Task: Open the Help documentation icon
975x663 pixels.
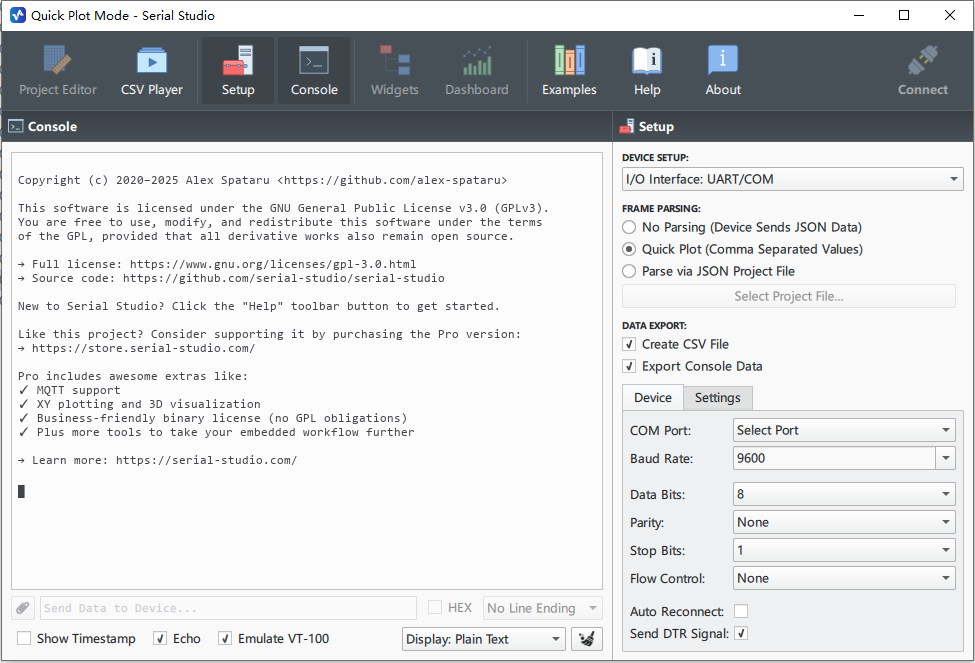Action: pyautogui.click(x=647, y=71)
